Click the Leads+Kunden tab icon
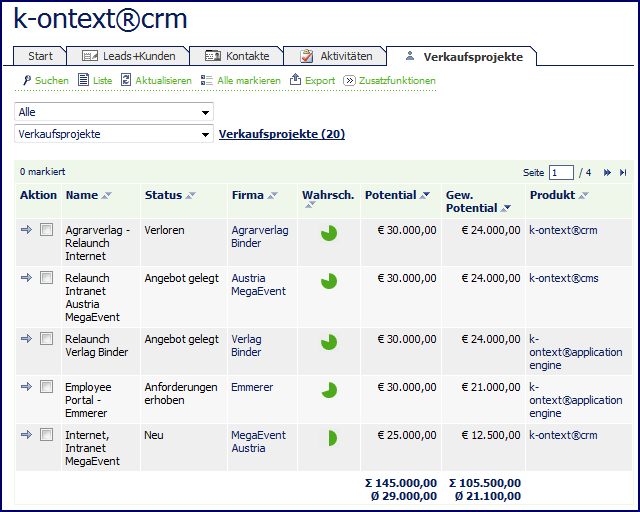This screenshot has width=640, height=512. [x=90, y=56]
